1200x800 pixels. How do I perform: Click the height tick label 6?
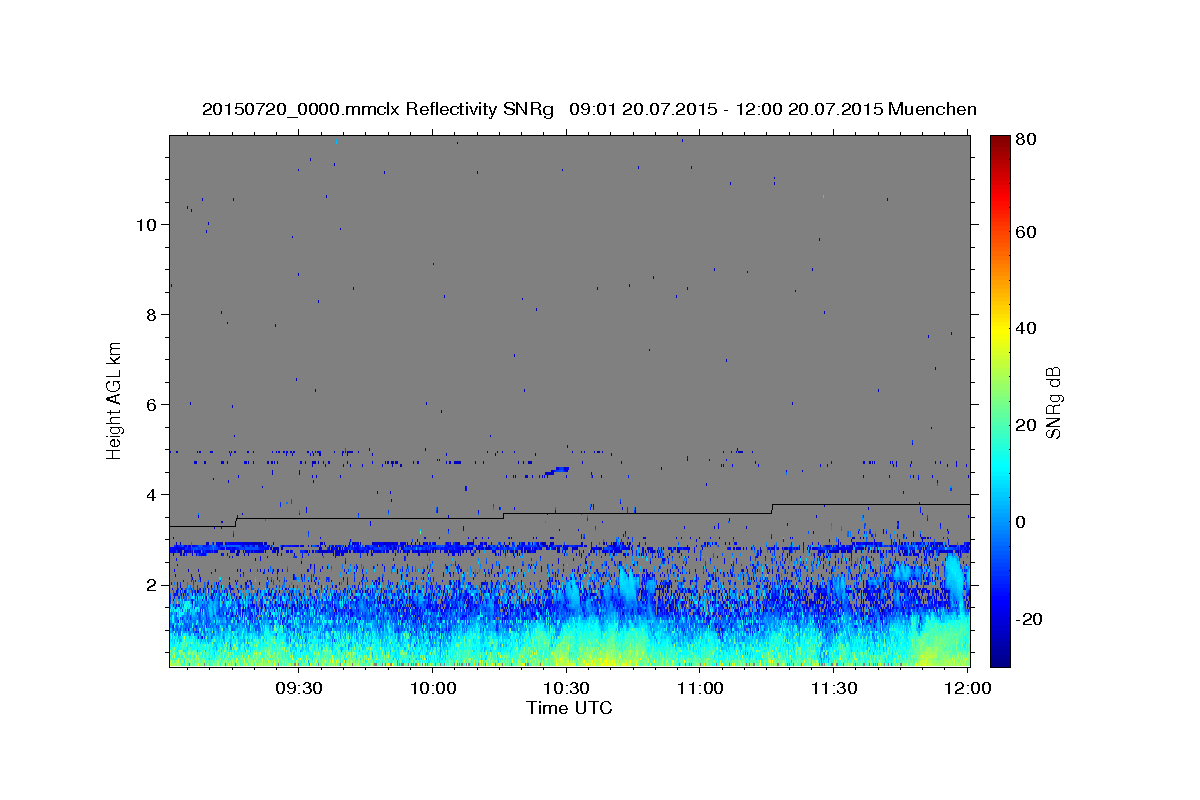point(151,404)
